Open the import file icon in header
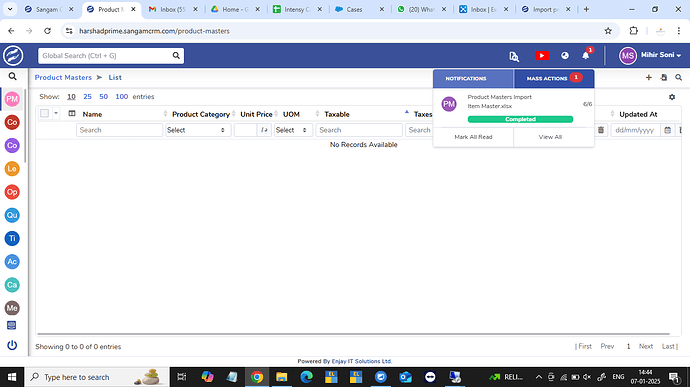690x387 pixels. click(664, 77)
